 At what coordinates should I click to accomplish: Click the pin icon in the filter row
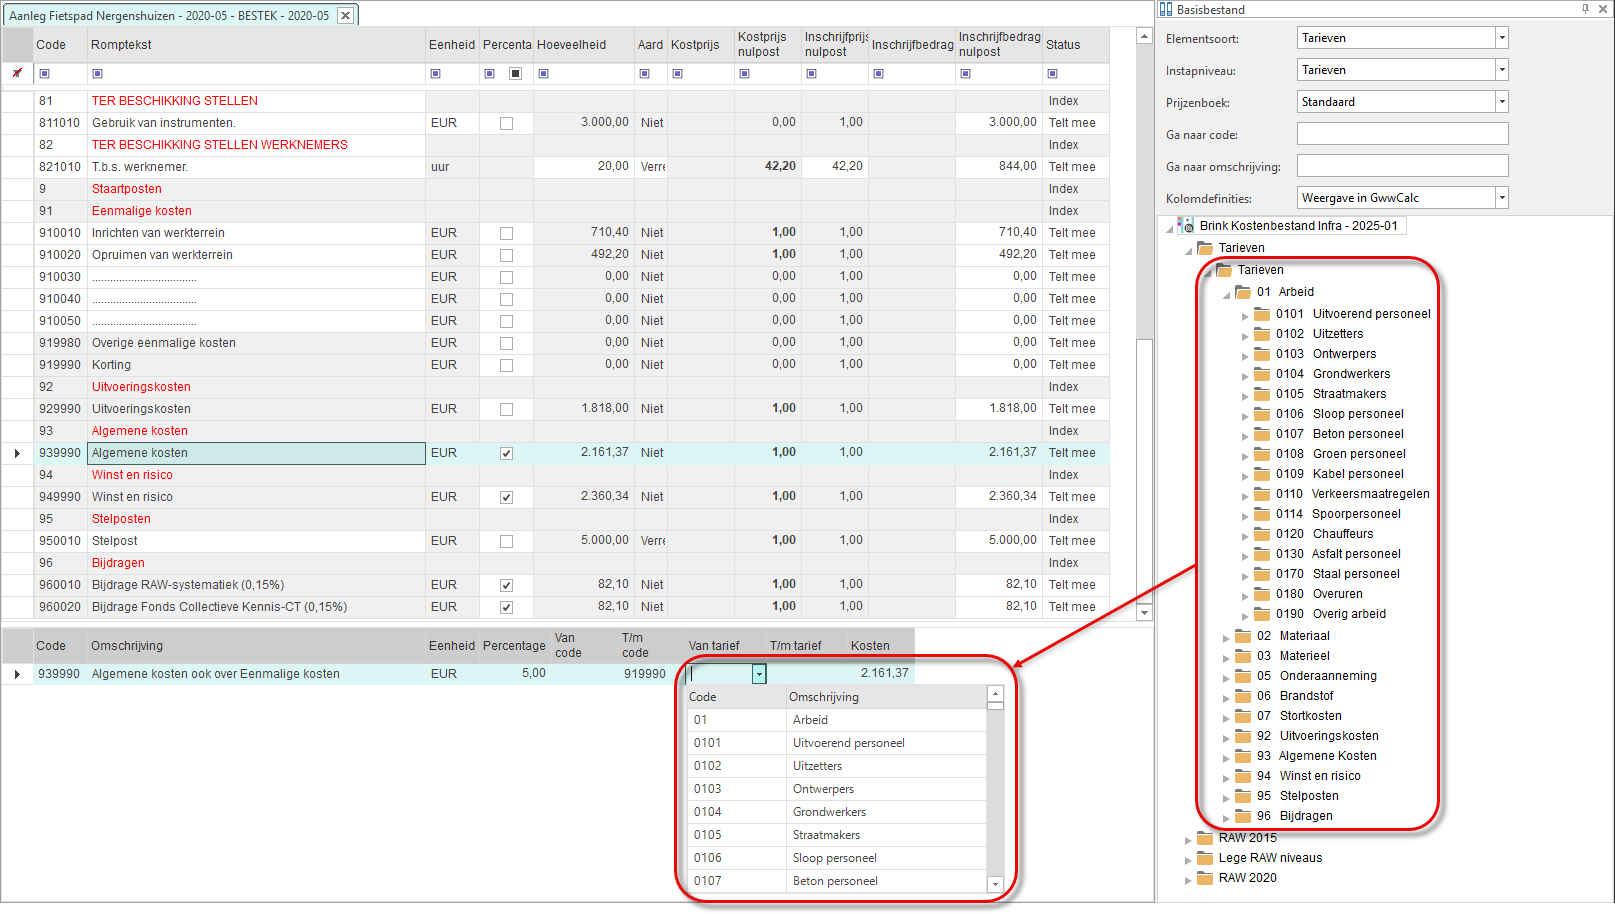[17, 73]
